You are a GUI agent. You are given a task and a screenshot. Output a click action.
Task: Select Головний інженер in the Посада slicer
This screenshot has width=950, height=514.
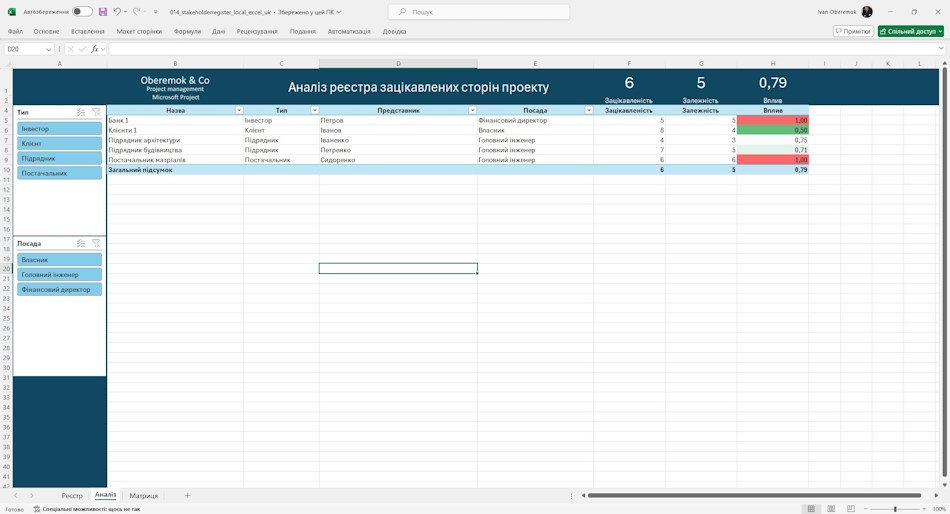pos(59,275)
